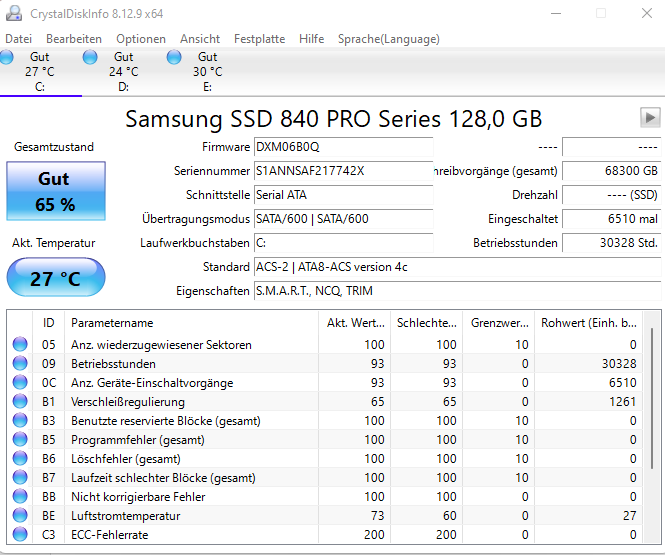This screenshot has width=665, height=555.
Task: Click status icon for Betriebsstunden row 09
Action: tap(20, 363)
